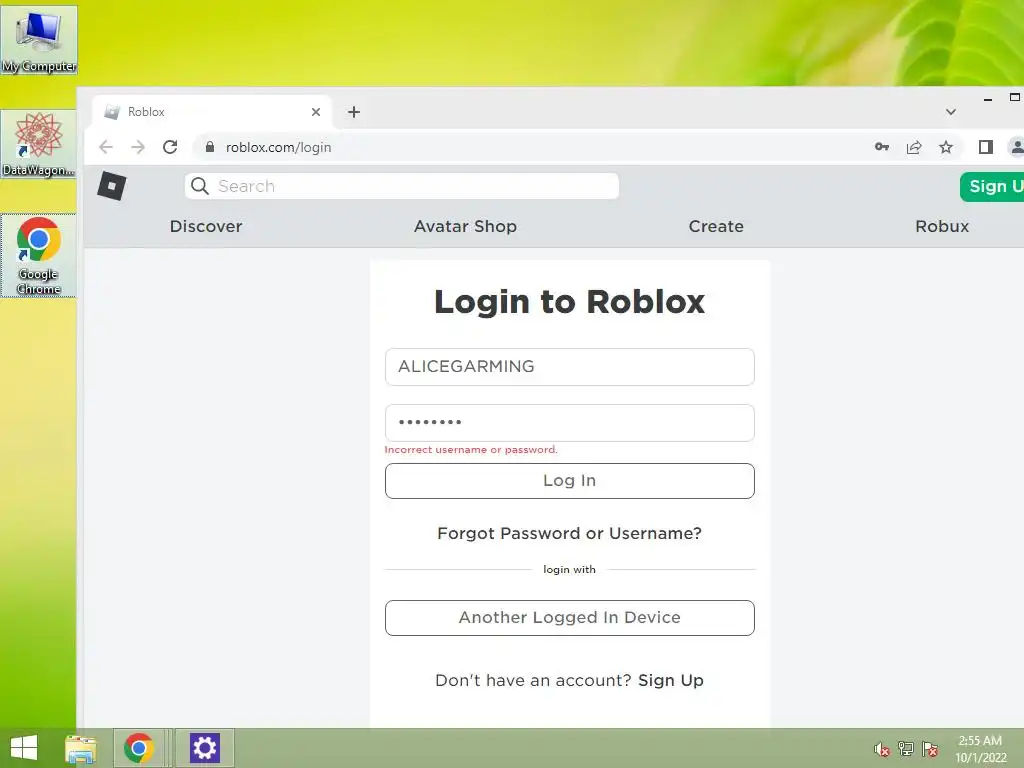Click the Action Center flag tray icon

pos(930,749)
